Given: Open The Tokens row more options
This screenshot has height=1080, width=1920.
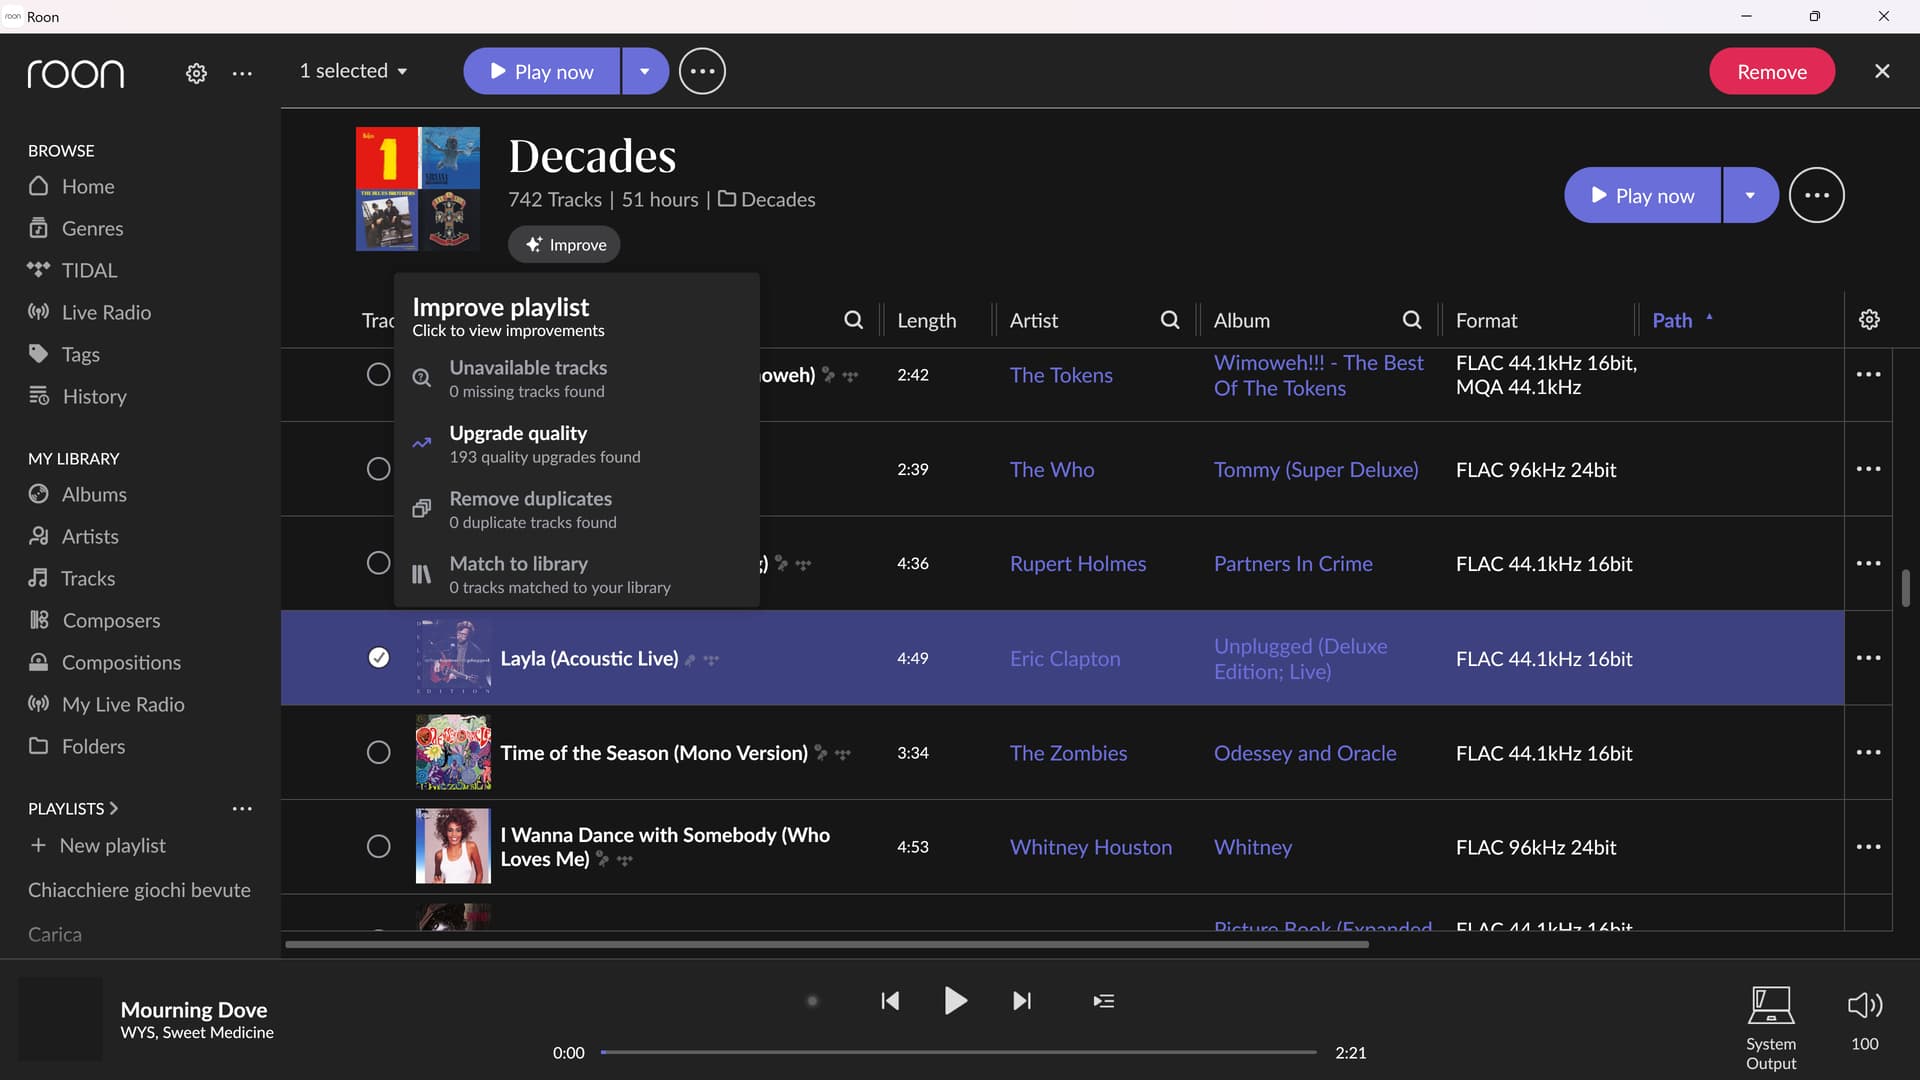Looking at the screenshot, I should 1868,375.
